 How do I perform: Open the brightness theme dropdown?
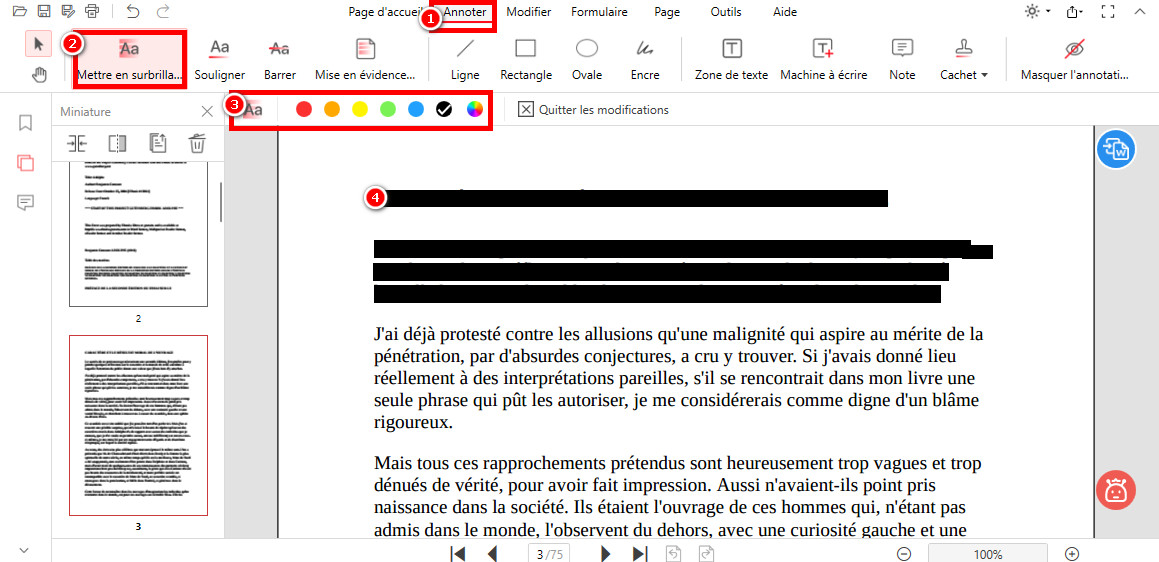[1038, 12]
